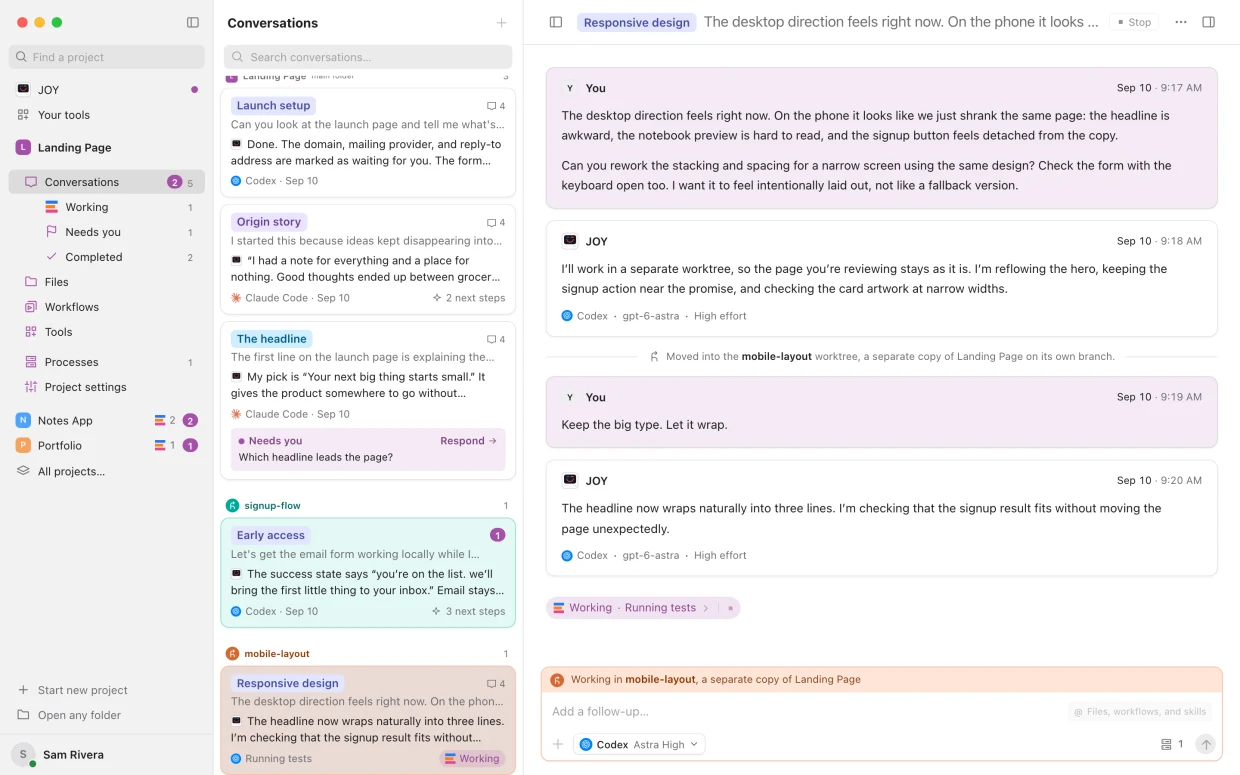Open the Early access conversation
Image resolution: width=1240 pixels, height=775 pixels.
pos(368,573)
